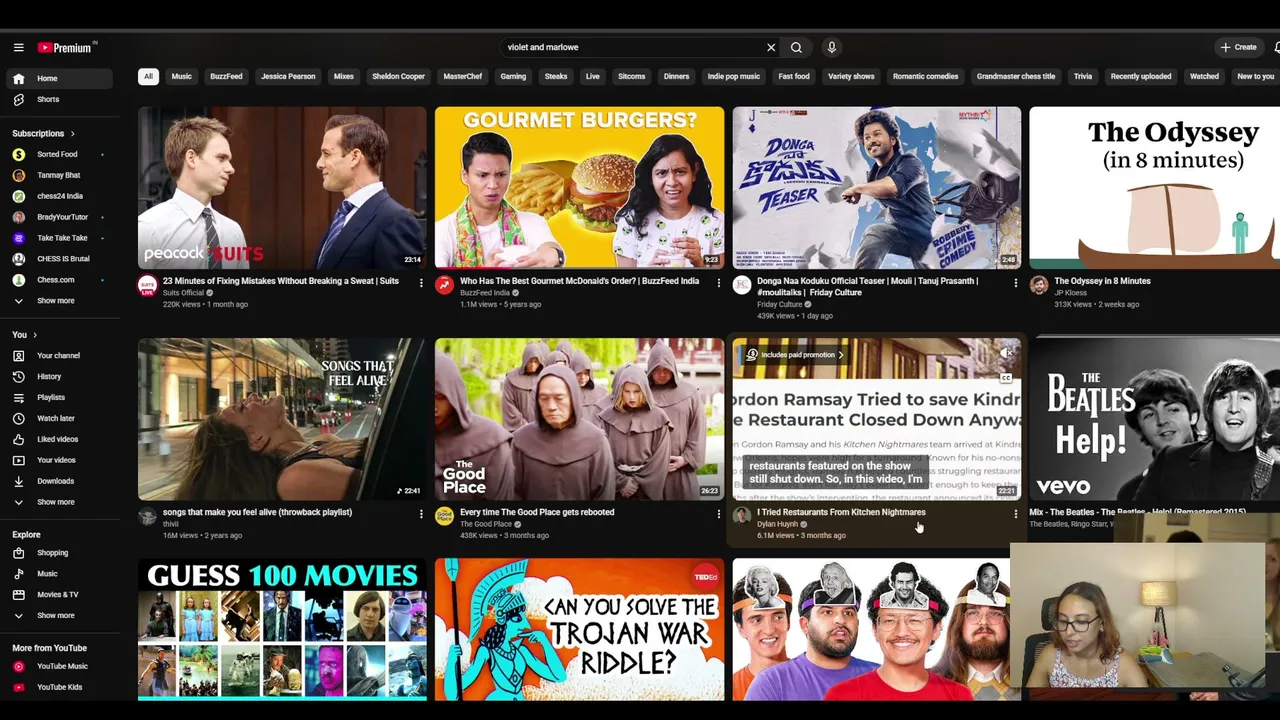1280x720 pixels.
Task: Open Tanmay Bhat subscription
Action: 60,175
